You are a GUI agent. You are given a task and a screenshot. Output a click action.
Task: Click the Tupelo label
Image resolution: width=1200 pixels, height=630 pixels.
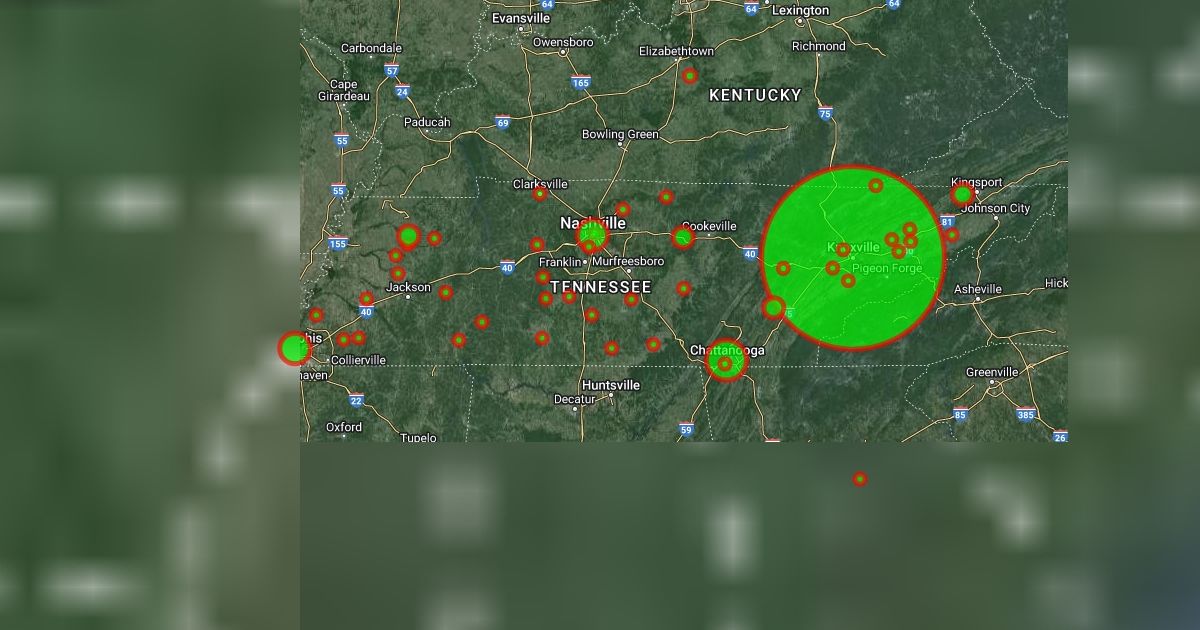[418, 437]
